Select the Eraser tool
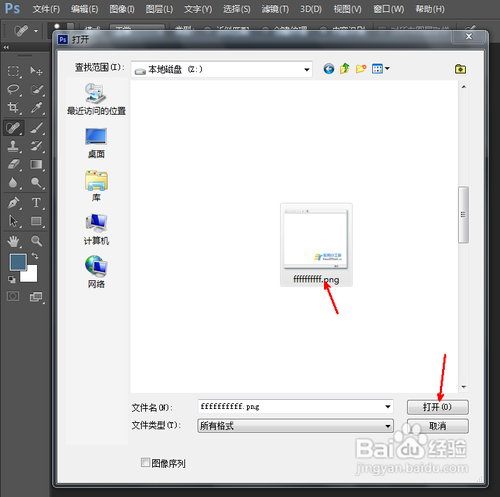Image resolution: width=500 pixels, height=497 pixels. tap(13, 164)
